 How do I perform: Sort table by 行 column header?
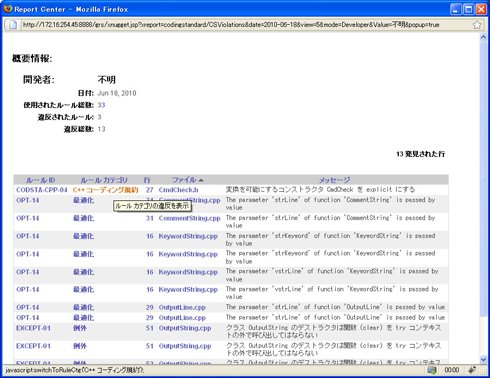coord(147,180)
